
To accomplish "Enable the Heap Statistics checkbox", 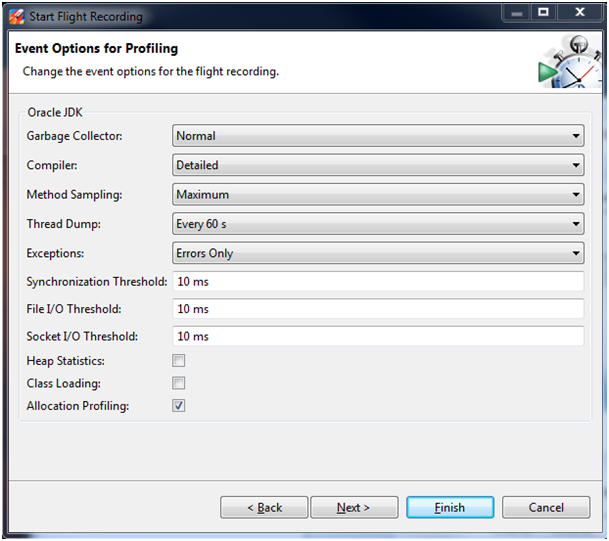I will (179, 361).
